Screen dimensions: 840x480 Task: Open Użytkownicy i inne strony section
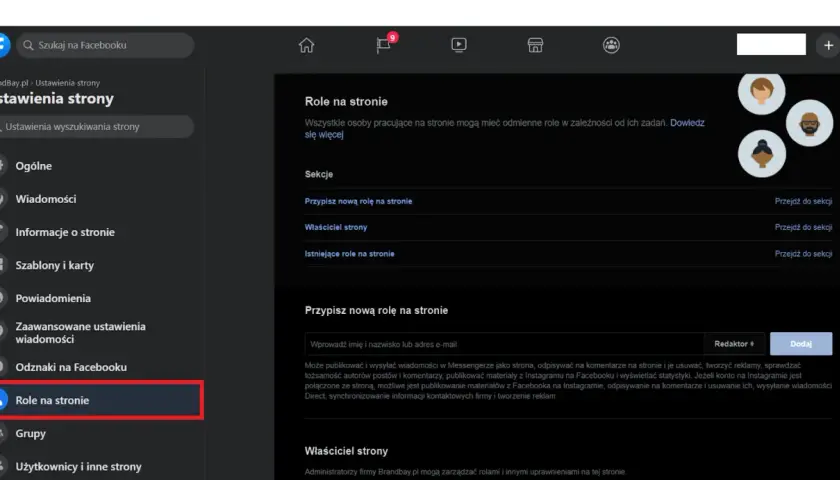coord(78,467)
